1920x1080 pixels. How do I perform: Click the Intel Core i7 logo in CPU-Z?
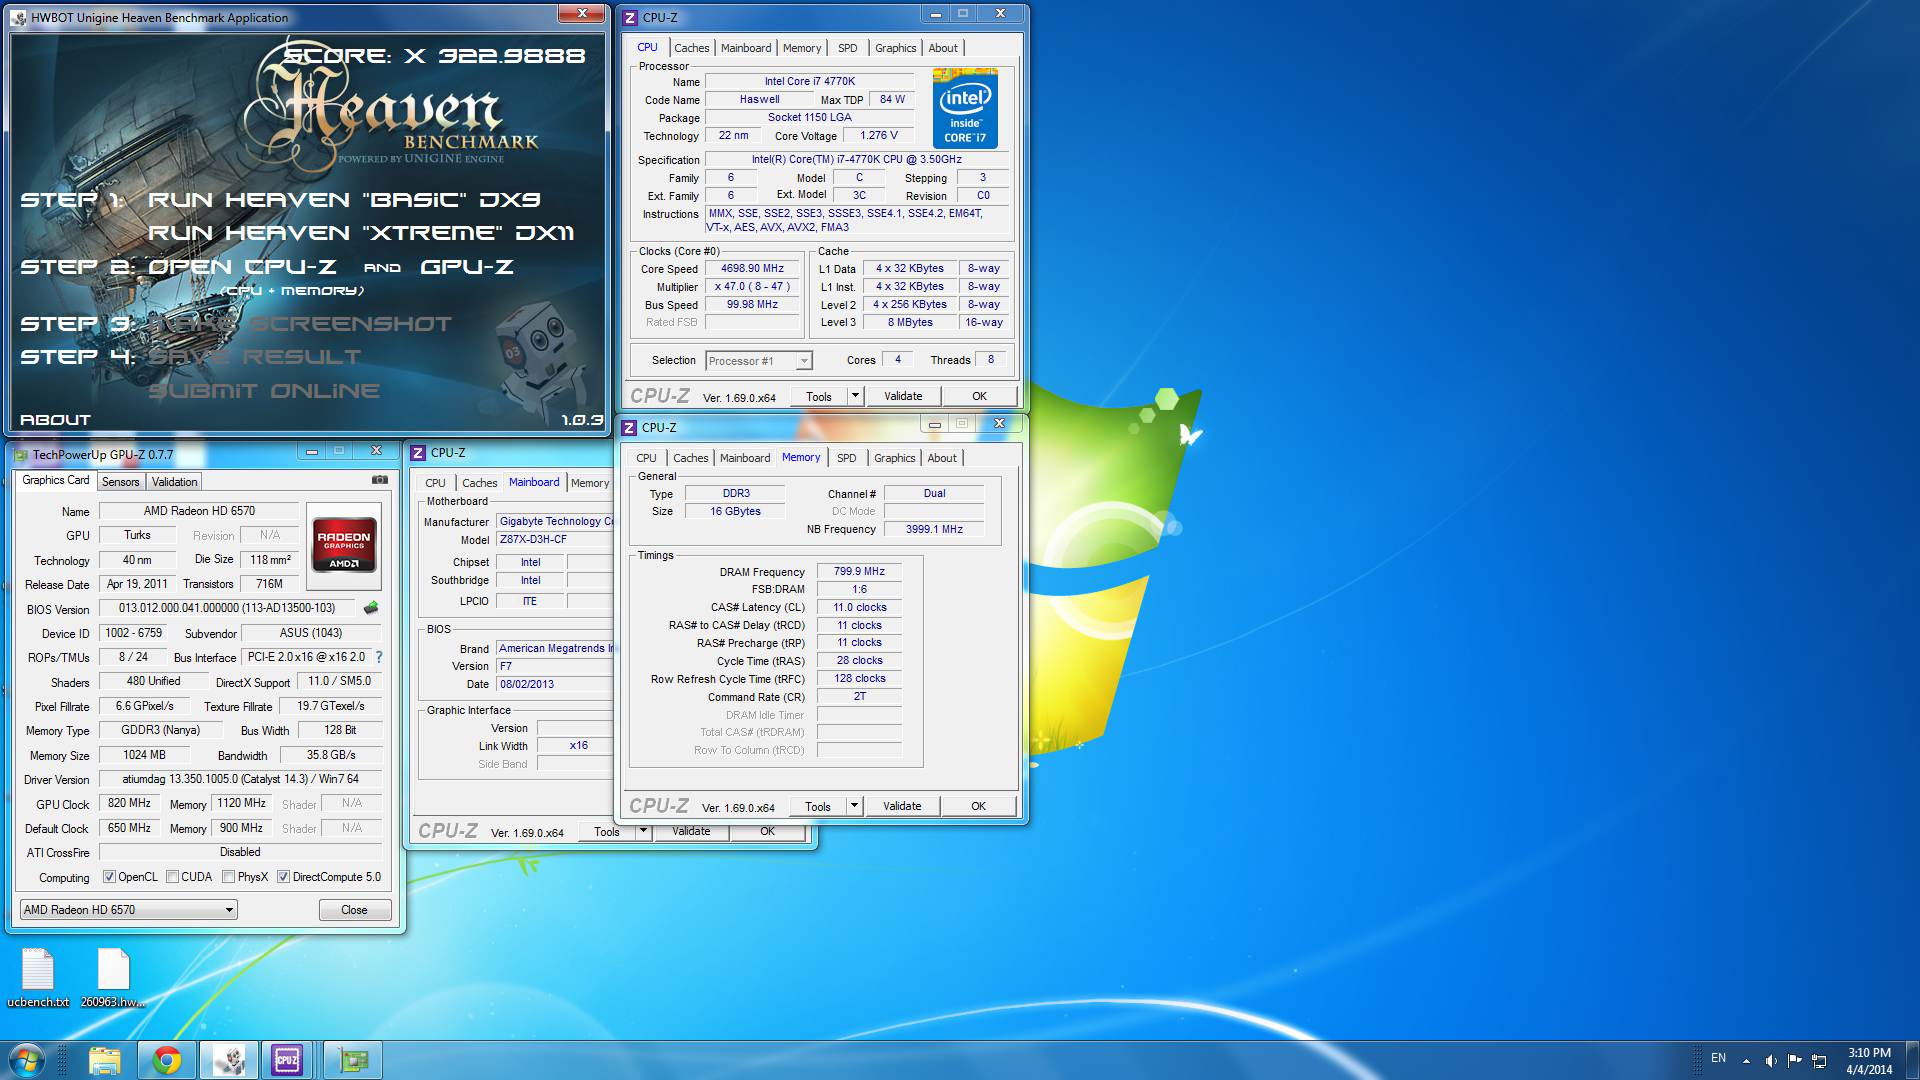click(x=965, y=108)
